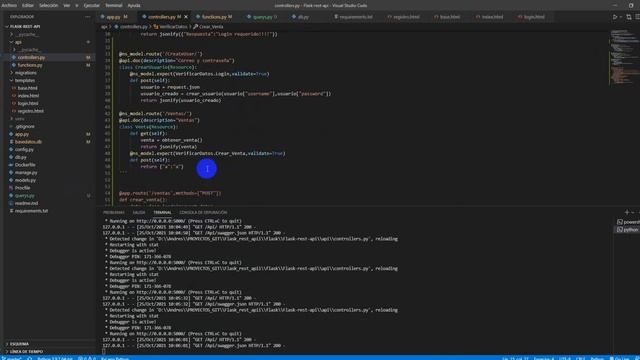The image size is (640, 360).
Task: Click the Python interpreter version in status bar
Action: [x=55, y=358]
